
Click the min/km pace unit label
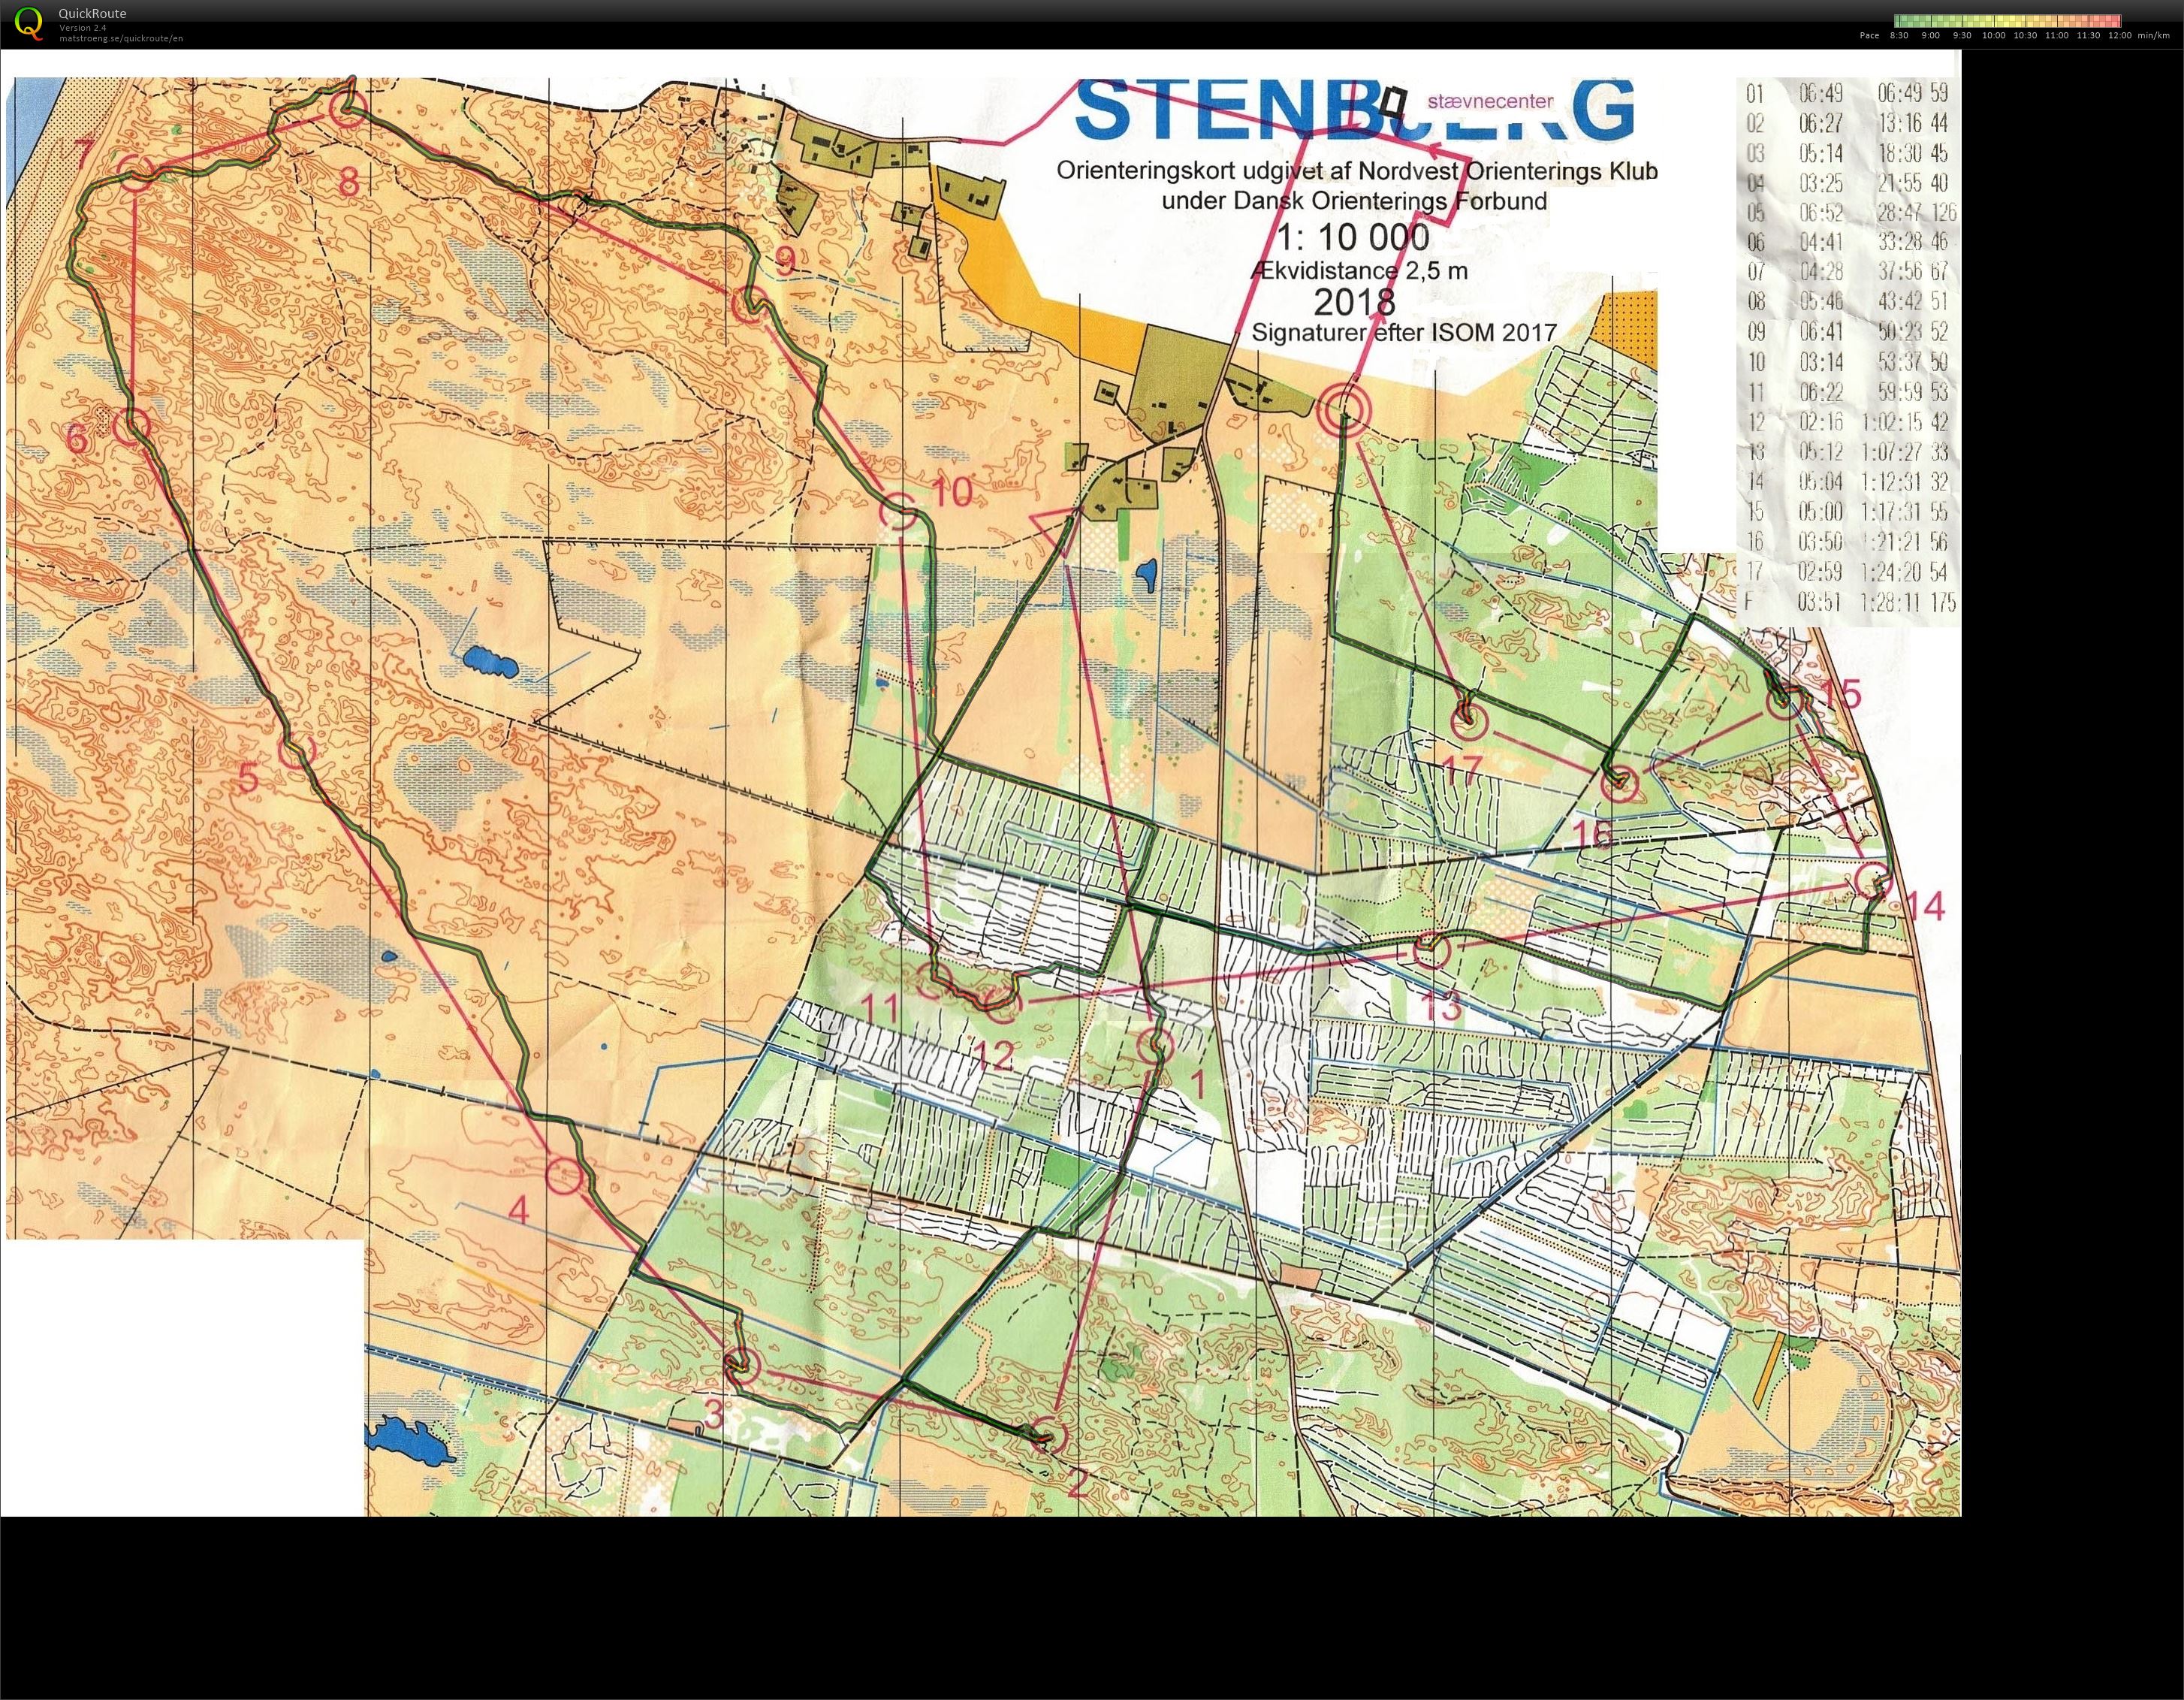click(x=2155, y=36)
